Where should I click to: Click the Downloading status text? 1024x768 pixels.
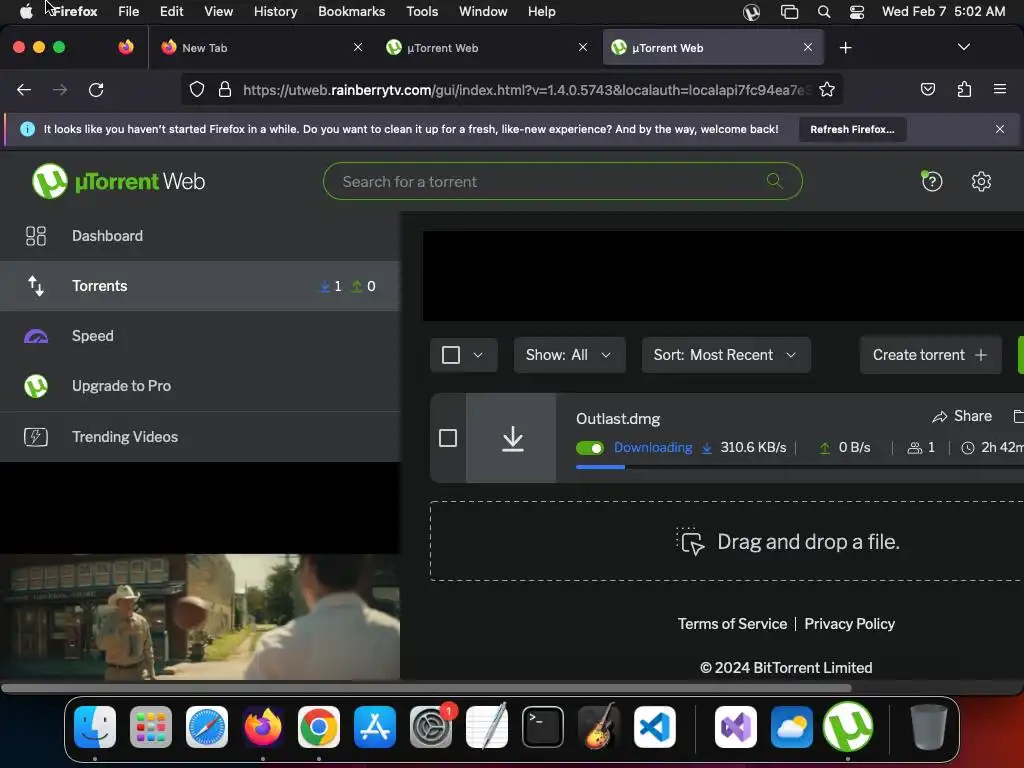(653, 447)
